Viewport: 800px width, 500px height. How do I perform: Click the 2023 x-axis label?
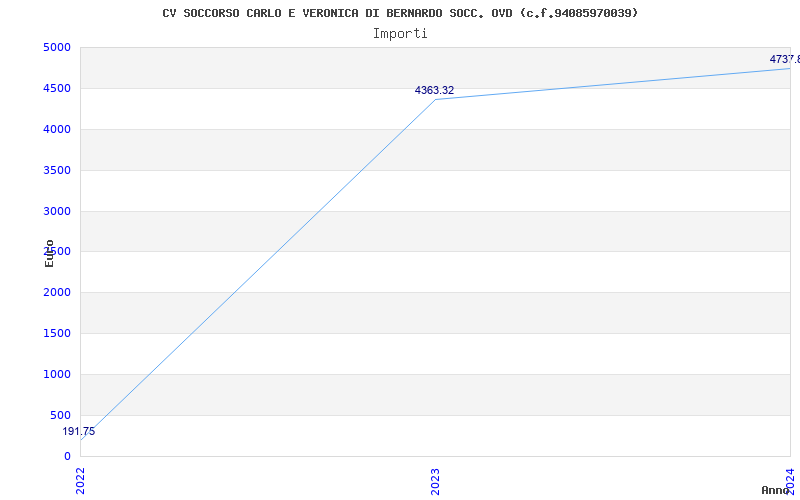(435, 481)
